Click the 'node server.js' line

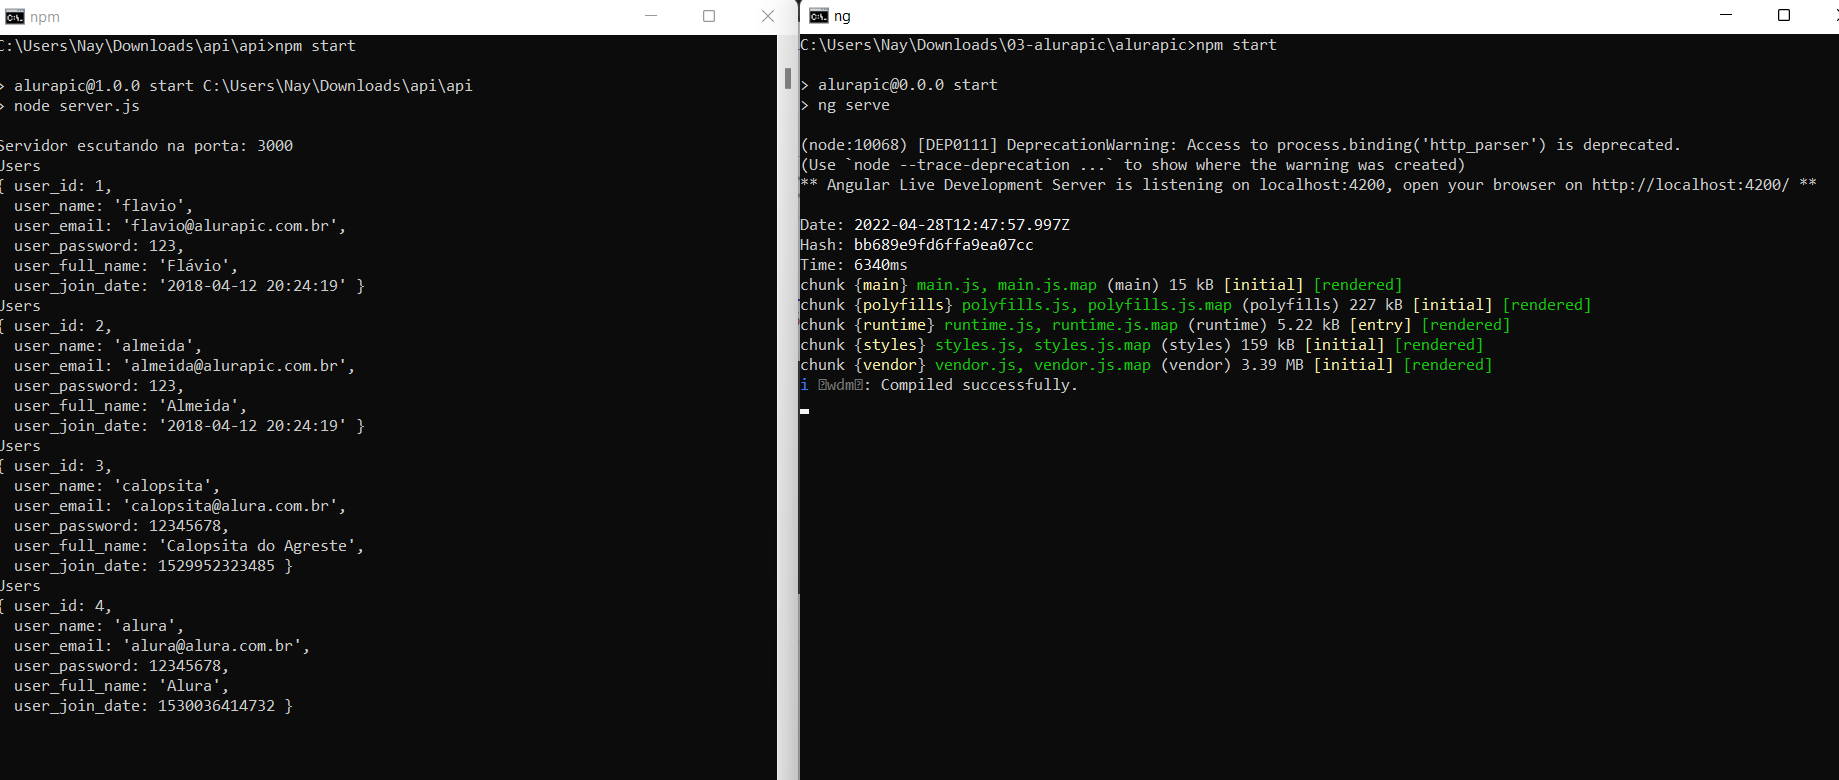70,106
